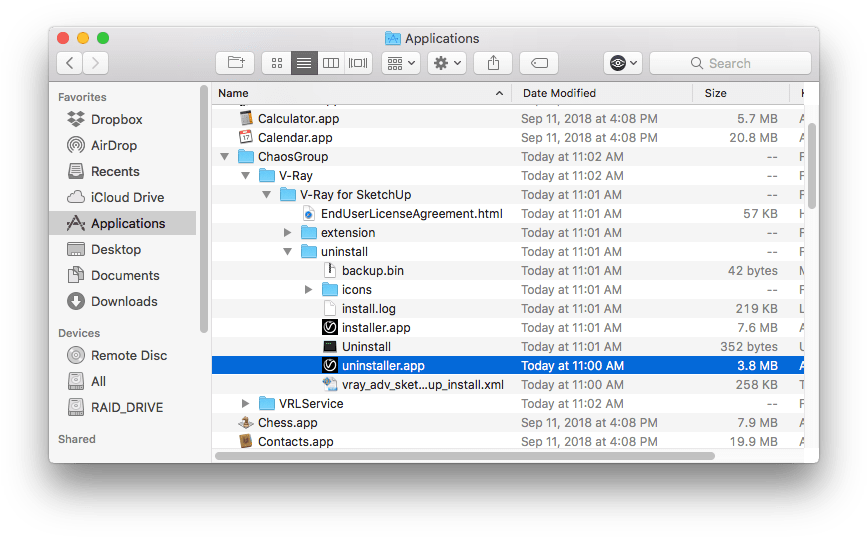867x537 pixels.
Task: Expand the VRLService folder
Action: pyautogui.click(x=246, y=404)
